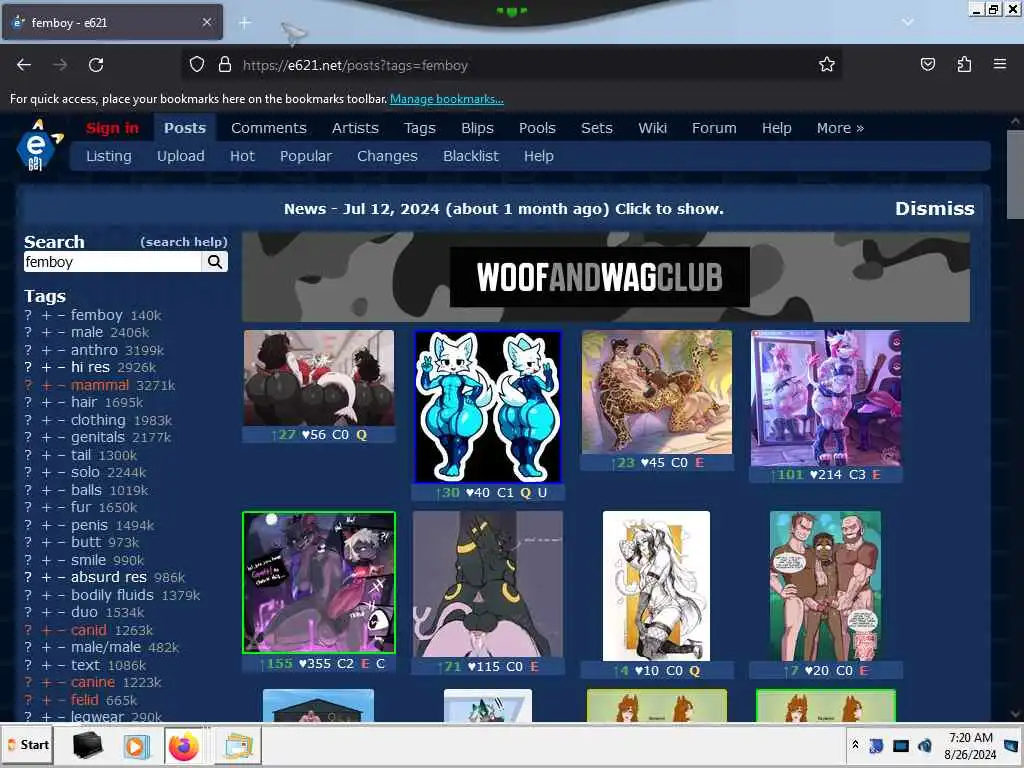Click the network icon in the system tray
This screenshot has width=1024, height=768.
[901, 745]
